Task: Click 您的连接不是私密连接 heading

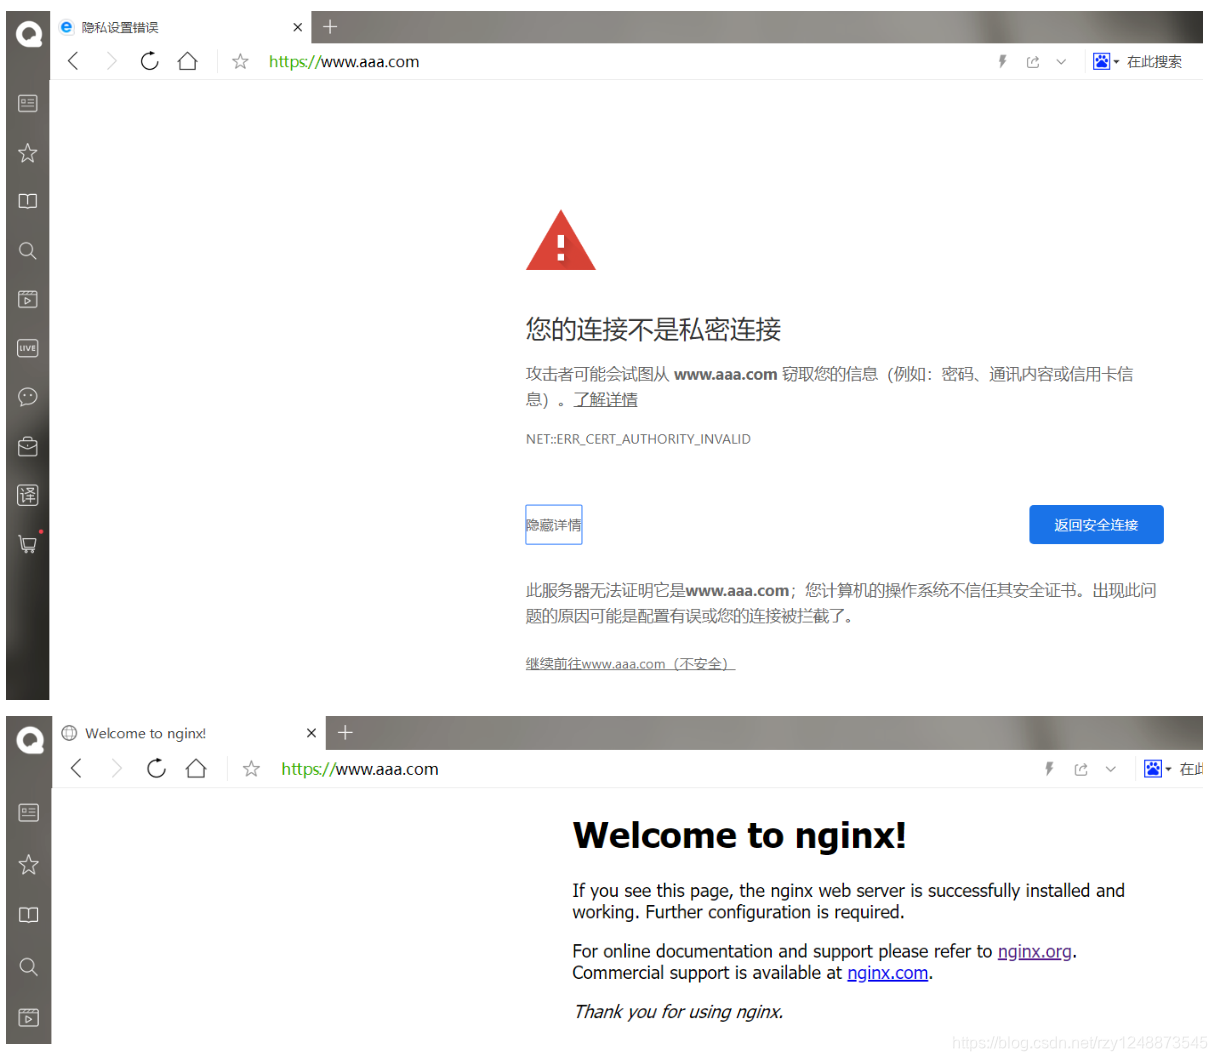Action: pos(654,329)
